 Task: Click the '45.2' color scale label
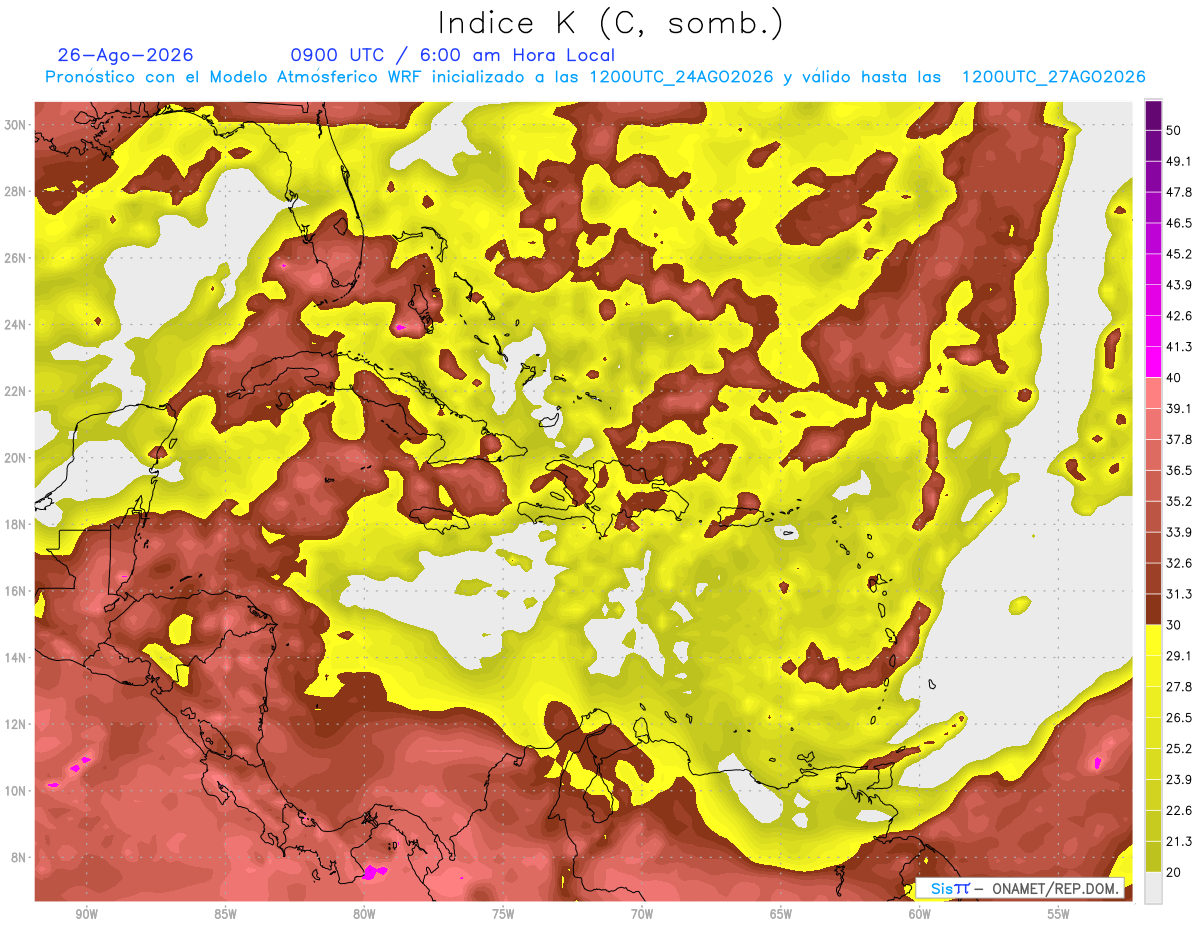(1179, 255)
